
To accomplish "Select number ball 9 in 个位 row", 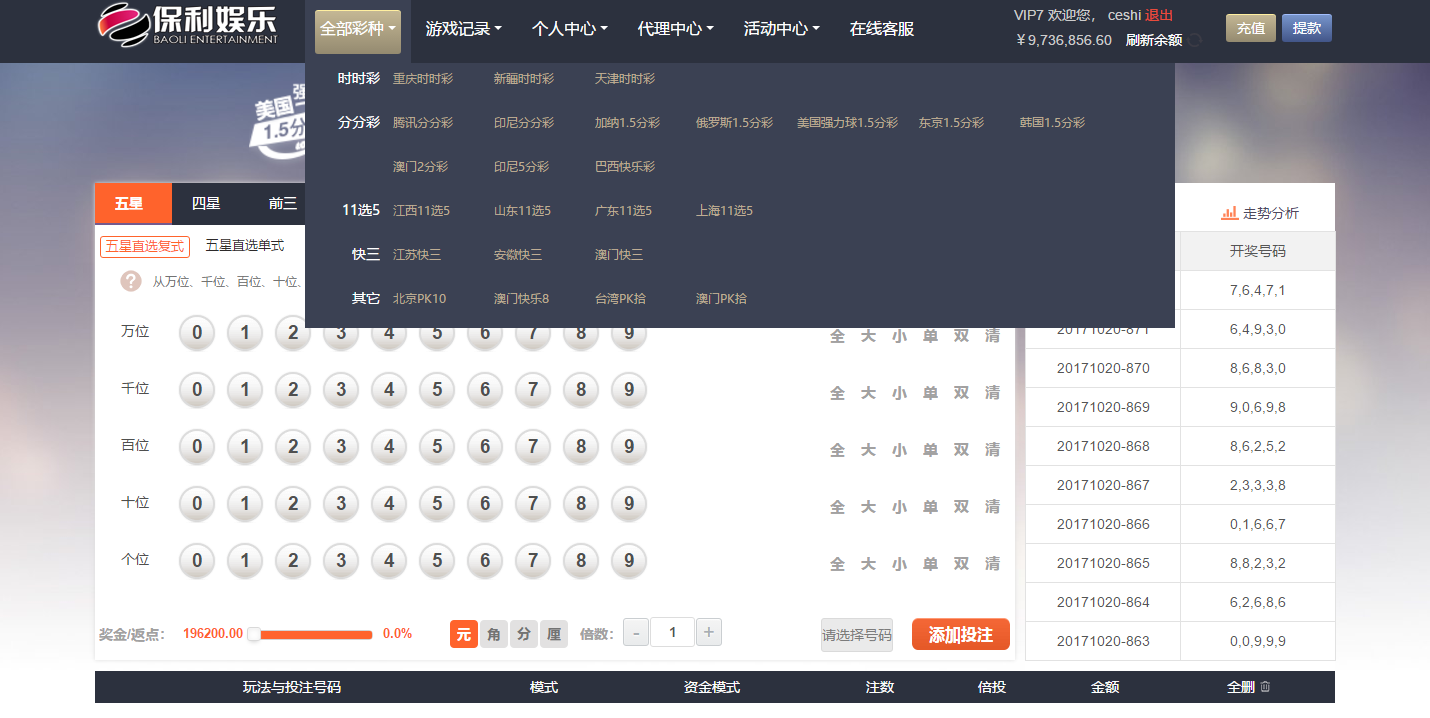I will (629, 561).
